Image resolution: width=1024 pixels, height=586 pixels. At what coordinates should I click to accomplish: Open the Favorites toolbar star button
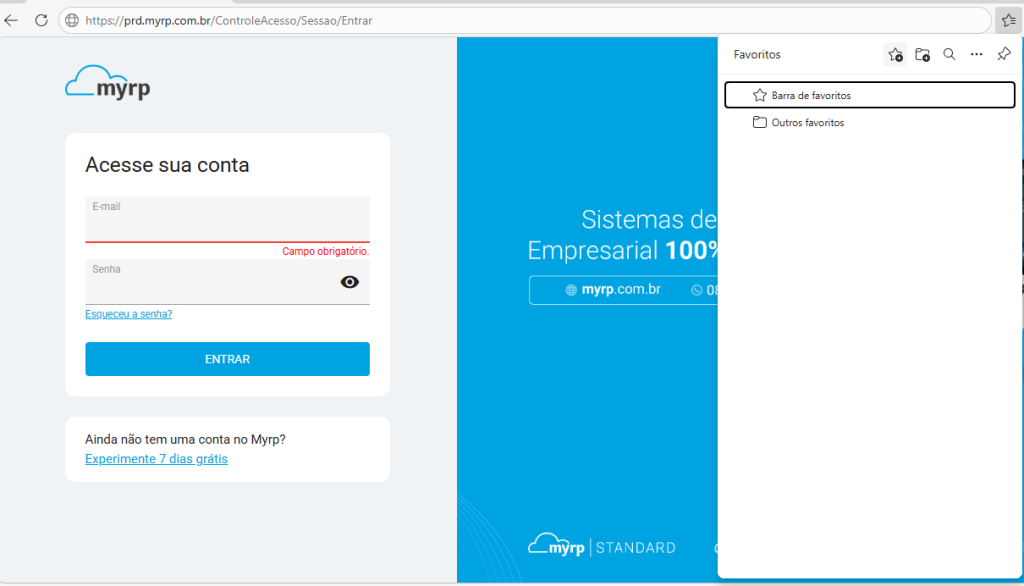point(1007,20)
